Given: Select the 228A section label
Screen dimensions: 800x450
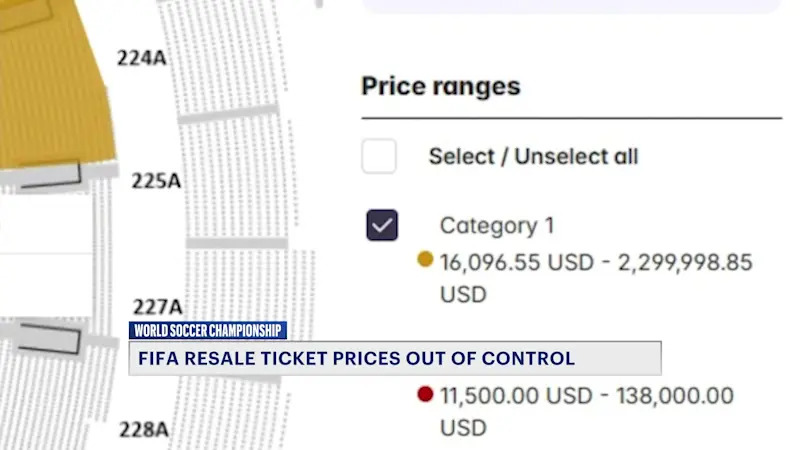Looking at the screenshot, I should (x=144, y=430).
